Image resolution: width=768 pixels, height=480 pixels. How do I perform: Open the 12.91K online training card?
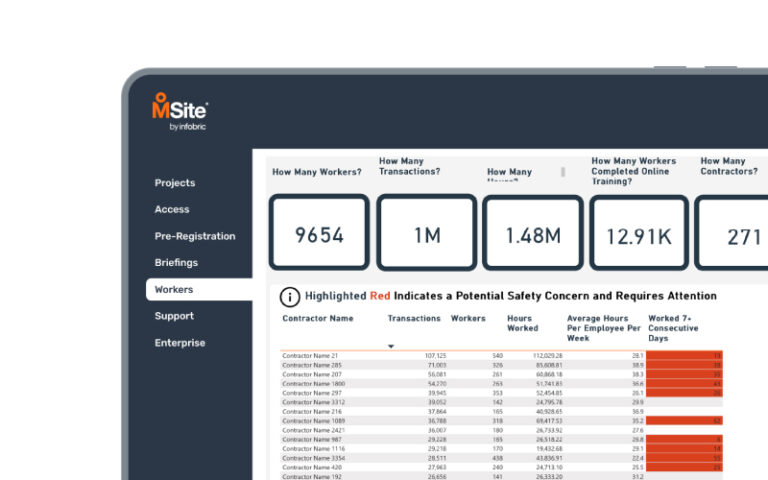[638, 233]
